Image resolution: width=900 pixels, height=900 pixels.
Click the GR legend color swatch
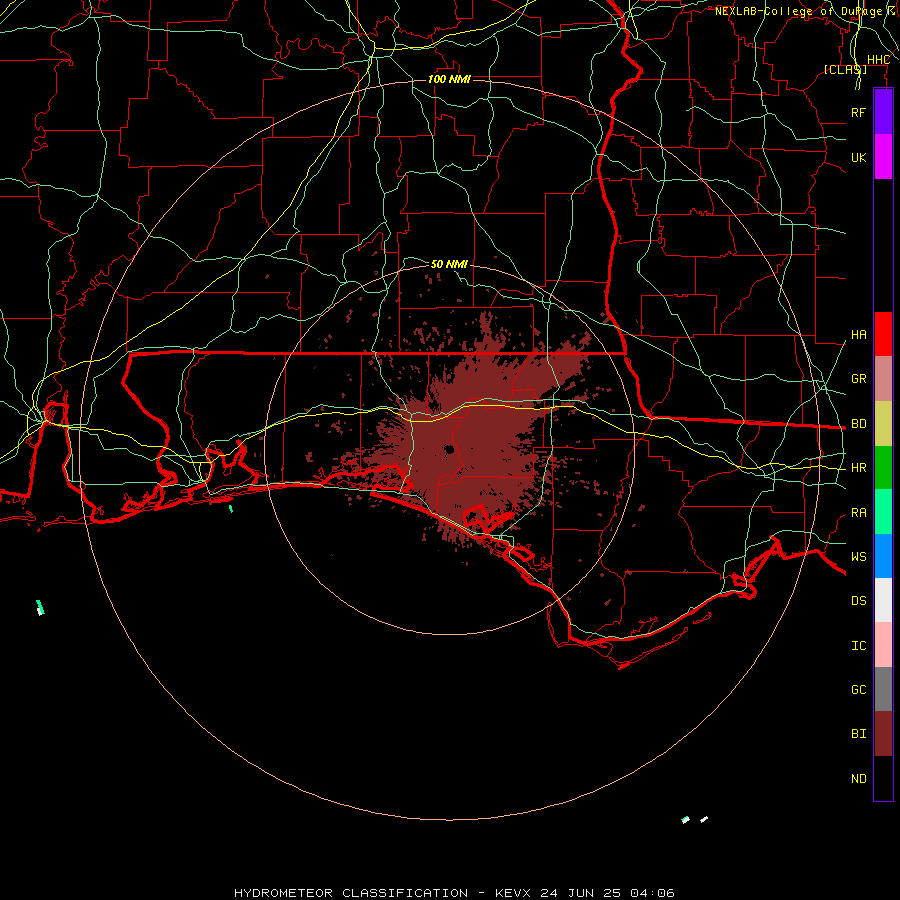[x=883, y=379]
